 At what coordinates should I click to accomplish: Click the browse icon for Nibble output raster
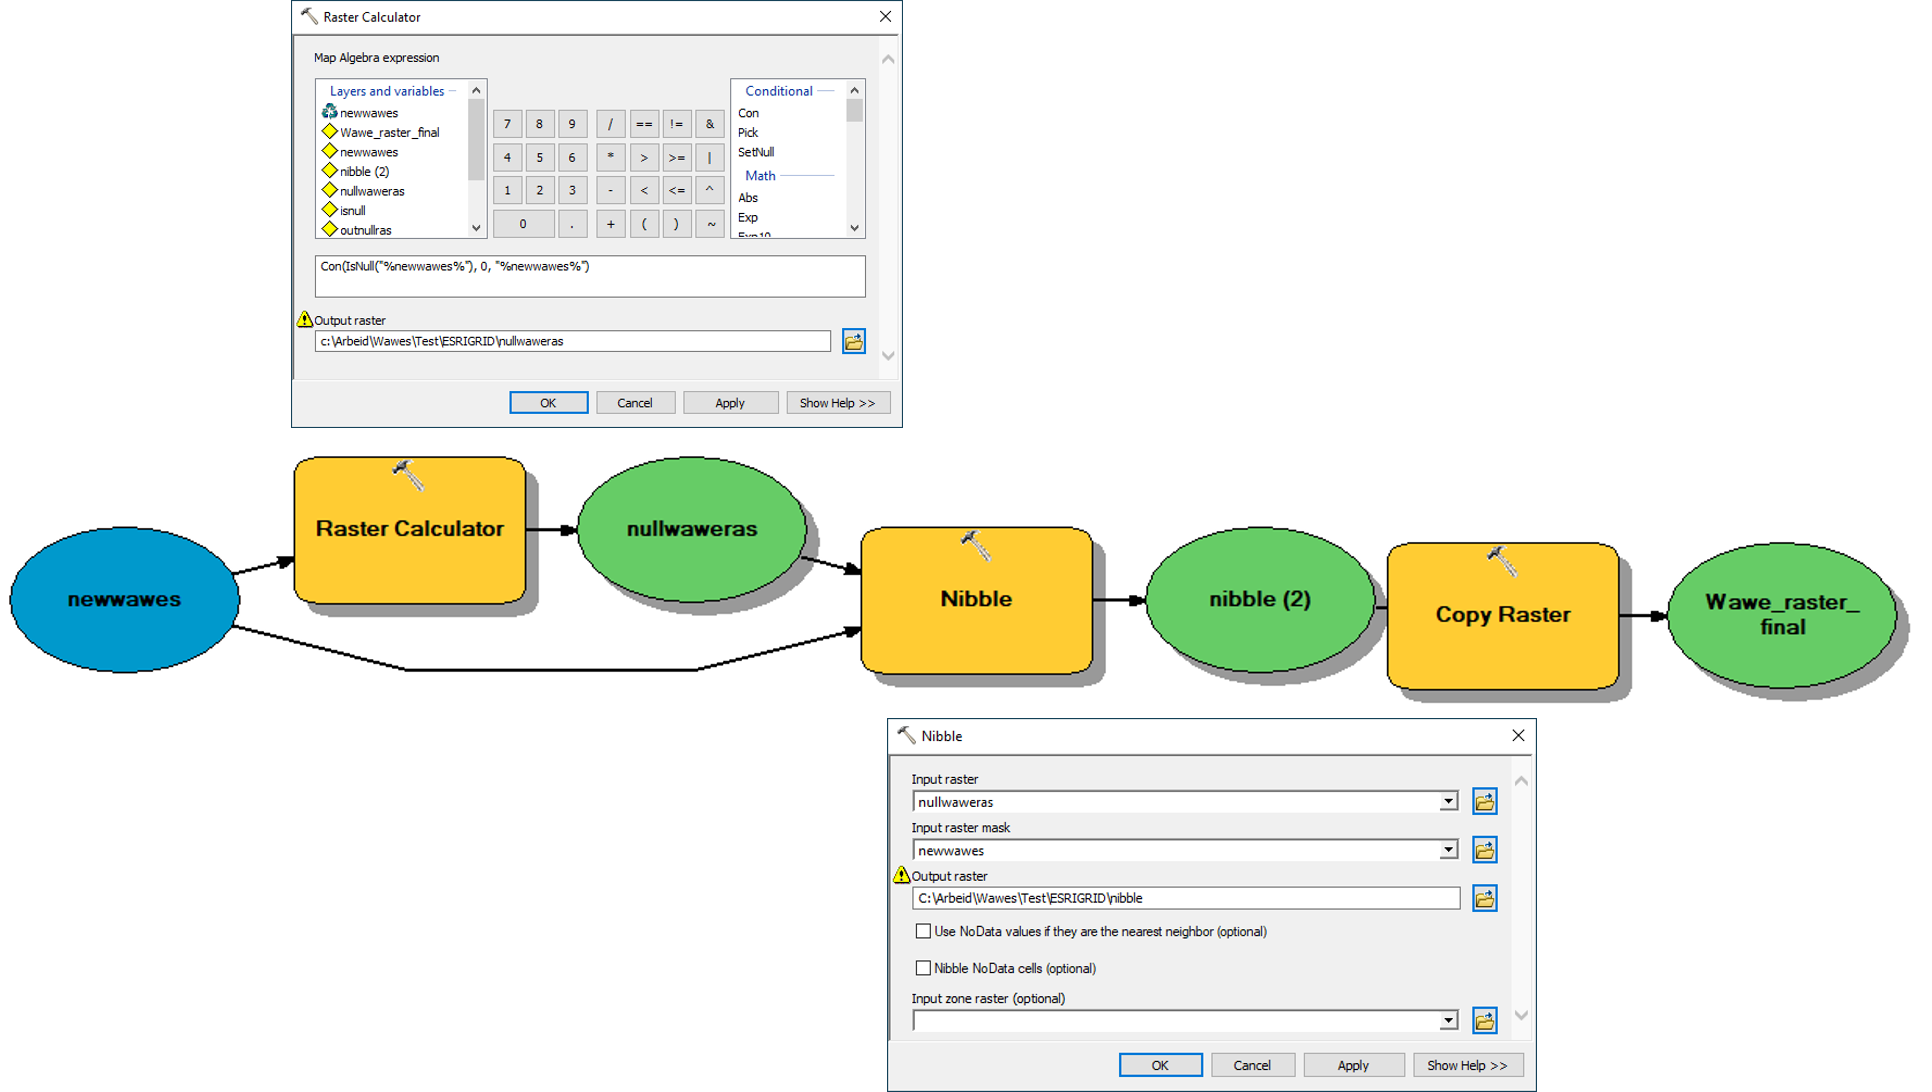(1484, 899)
